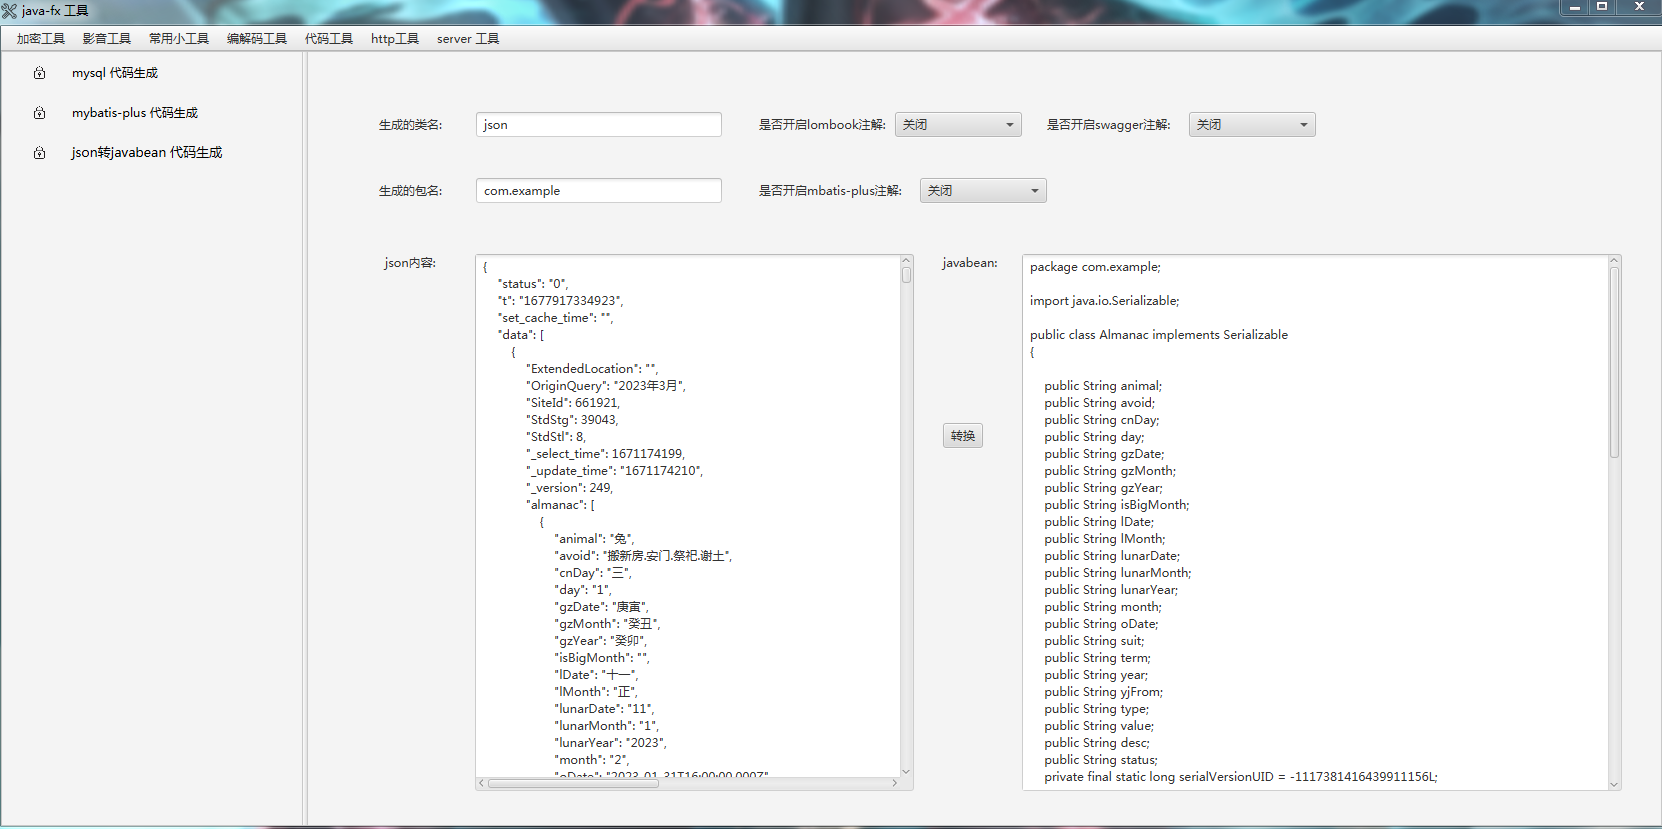This screenshot has width=1662, height=829.
Task: Click the javabean output vertical scrollbar
Action: 1613,362
